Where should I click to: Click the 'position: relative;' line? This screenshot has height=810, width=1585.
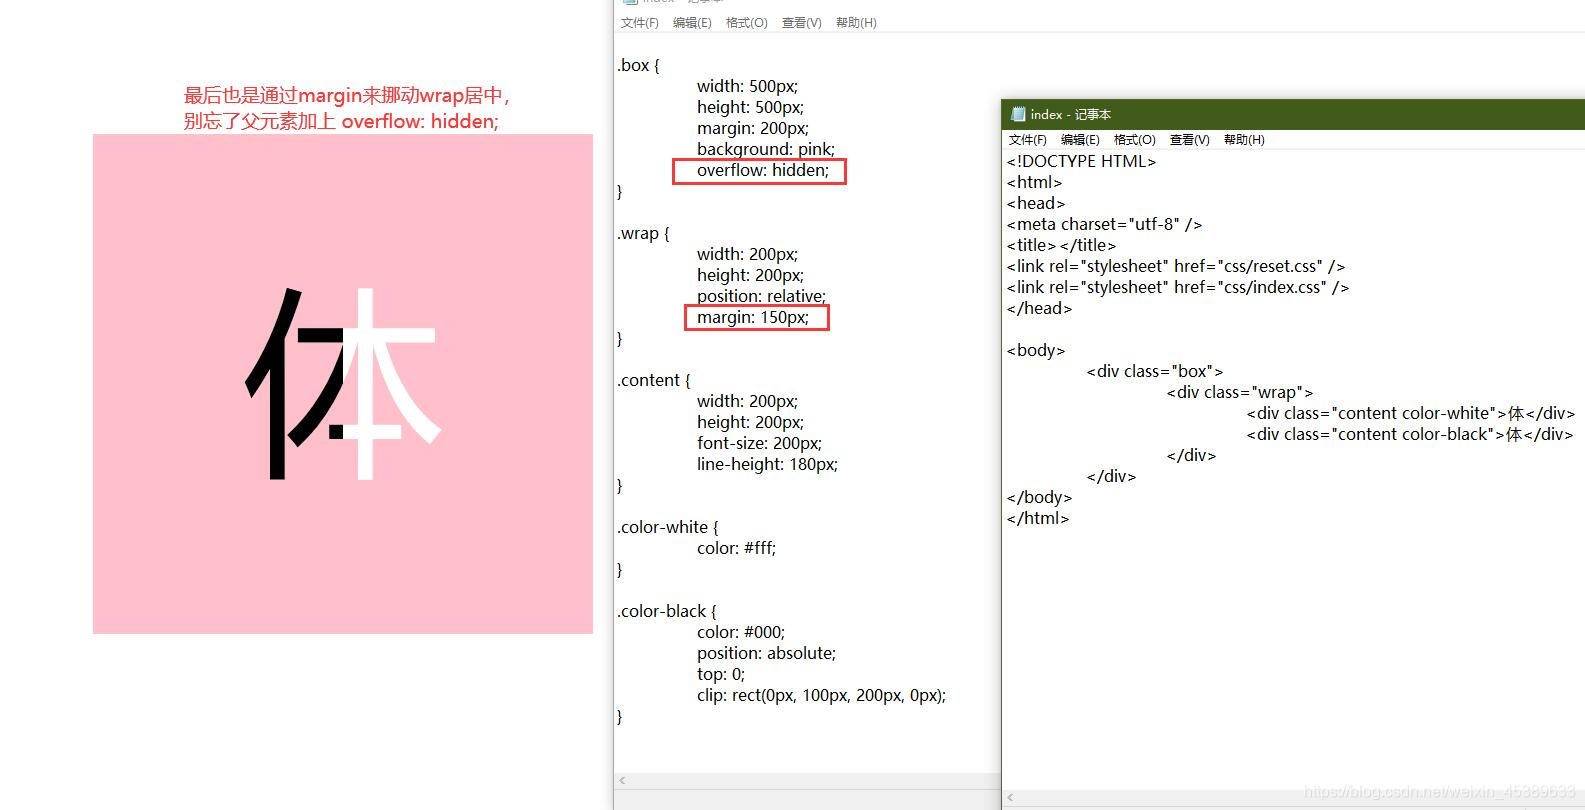point(762,297)
